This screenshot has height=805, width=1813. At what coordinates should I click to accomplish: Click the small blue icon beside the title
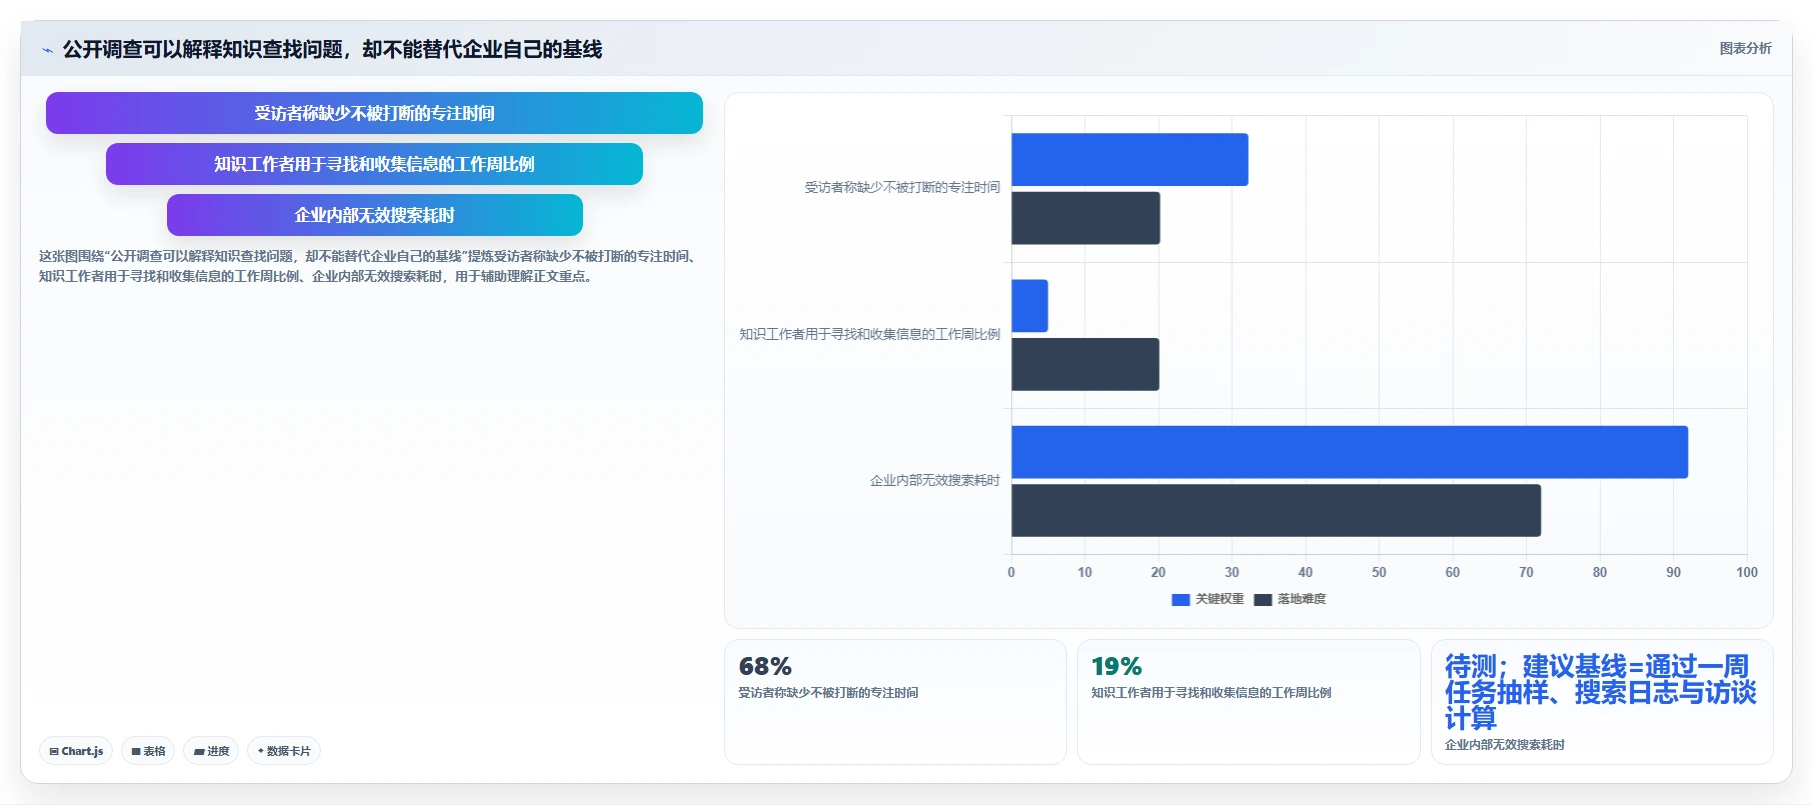click(x=47, y=50)
